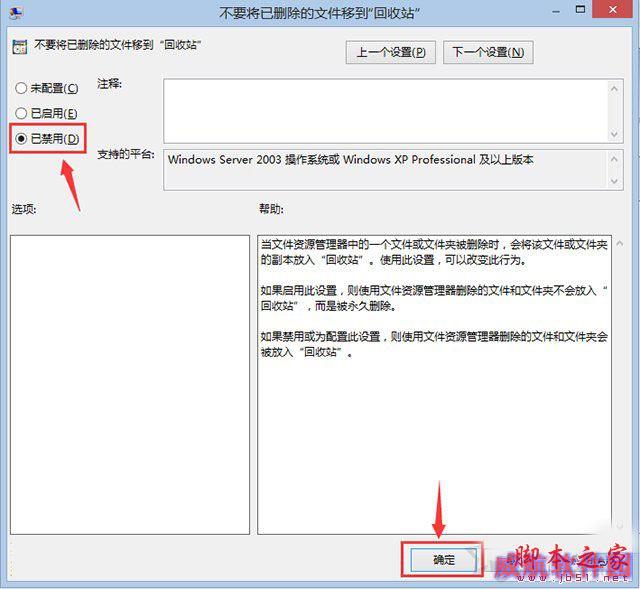Screen dimensions: 640x589
Task: Click help paragraph starting 如果禁用或为配置此设置
Action: pos(434,344)
